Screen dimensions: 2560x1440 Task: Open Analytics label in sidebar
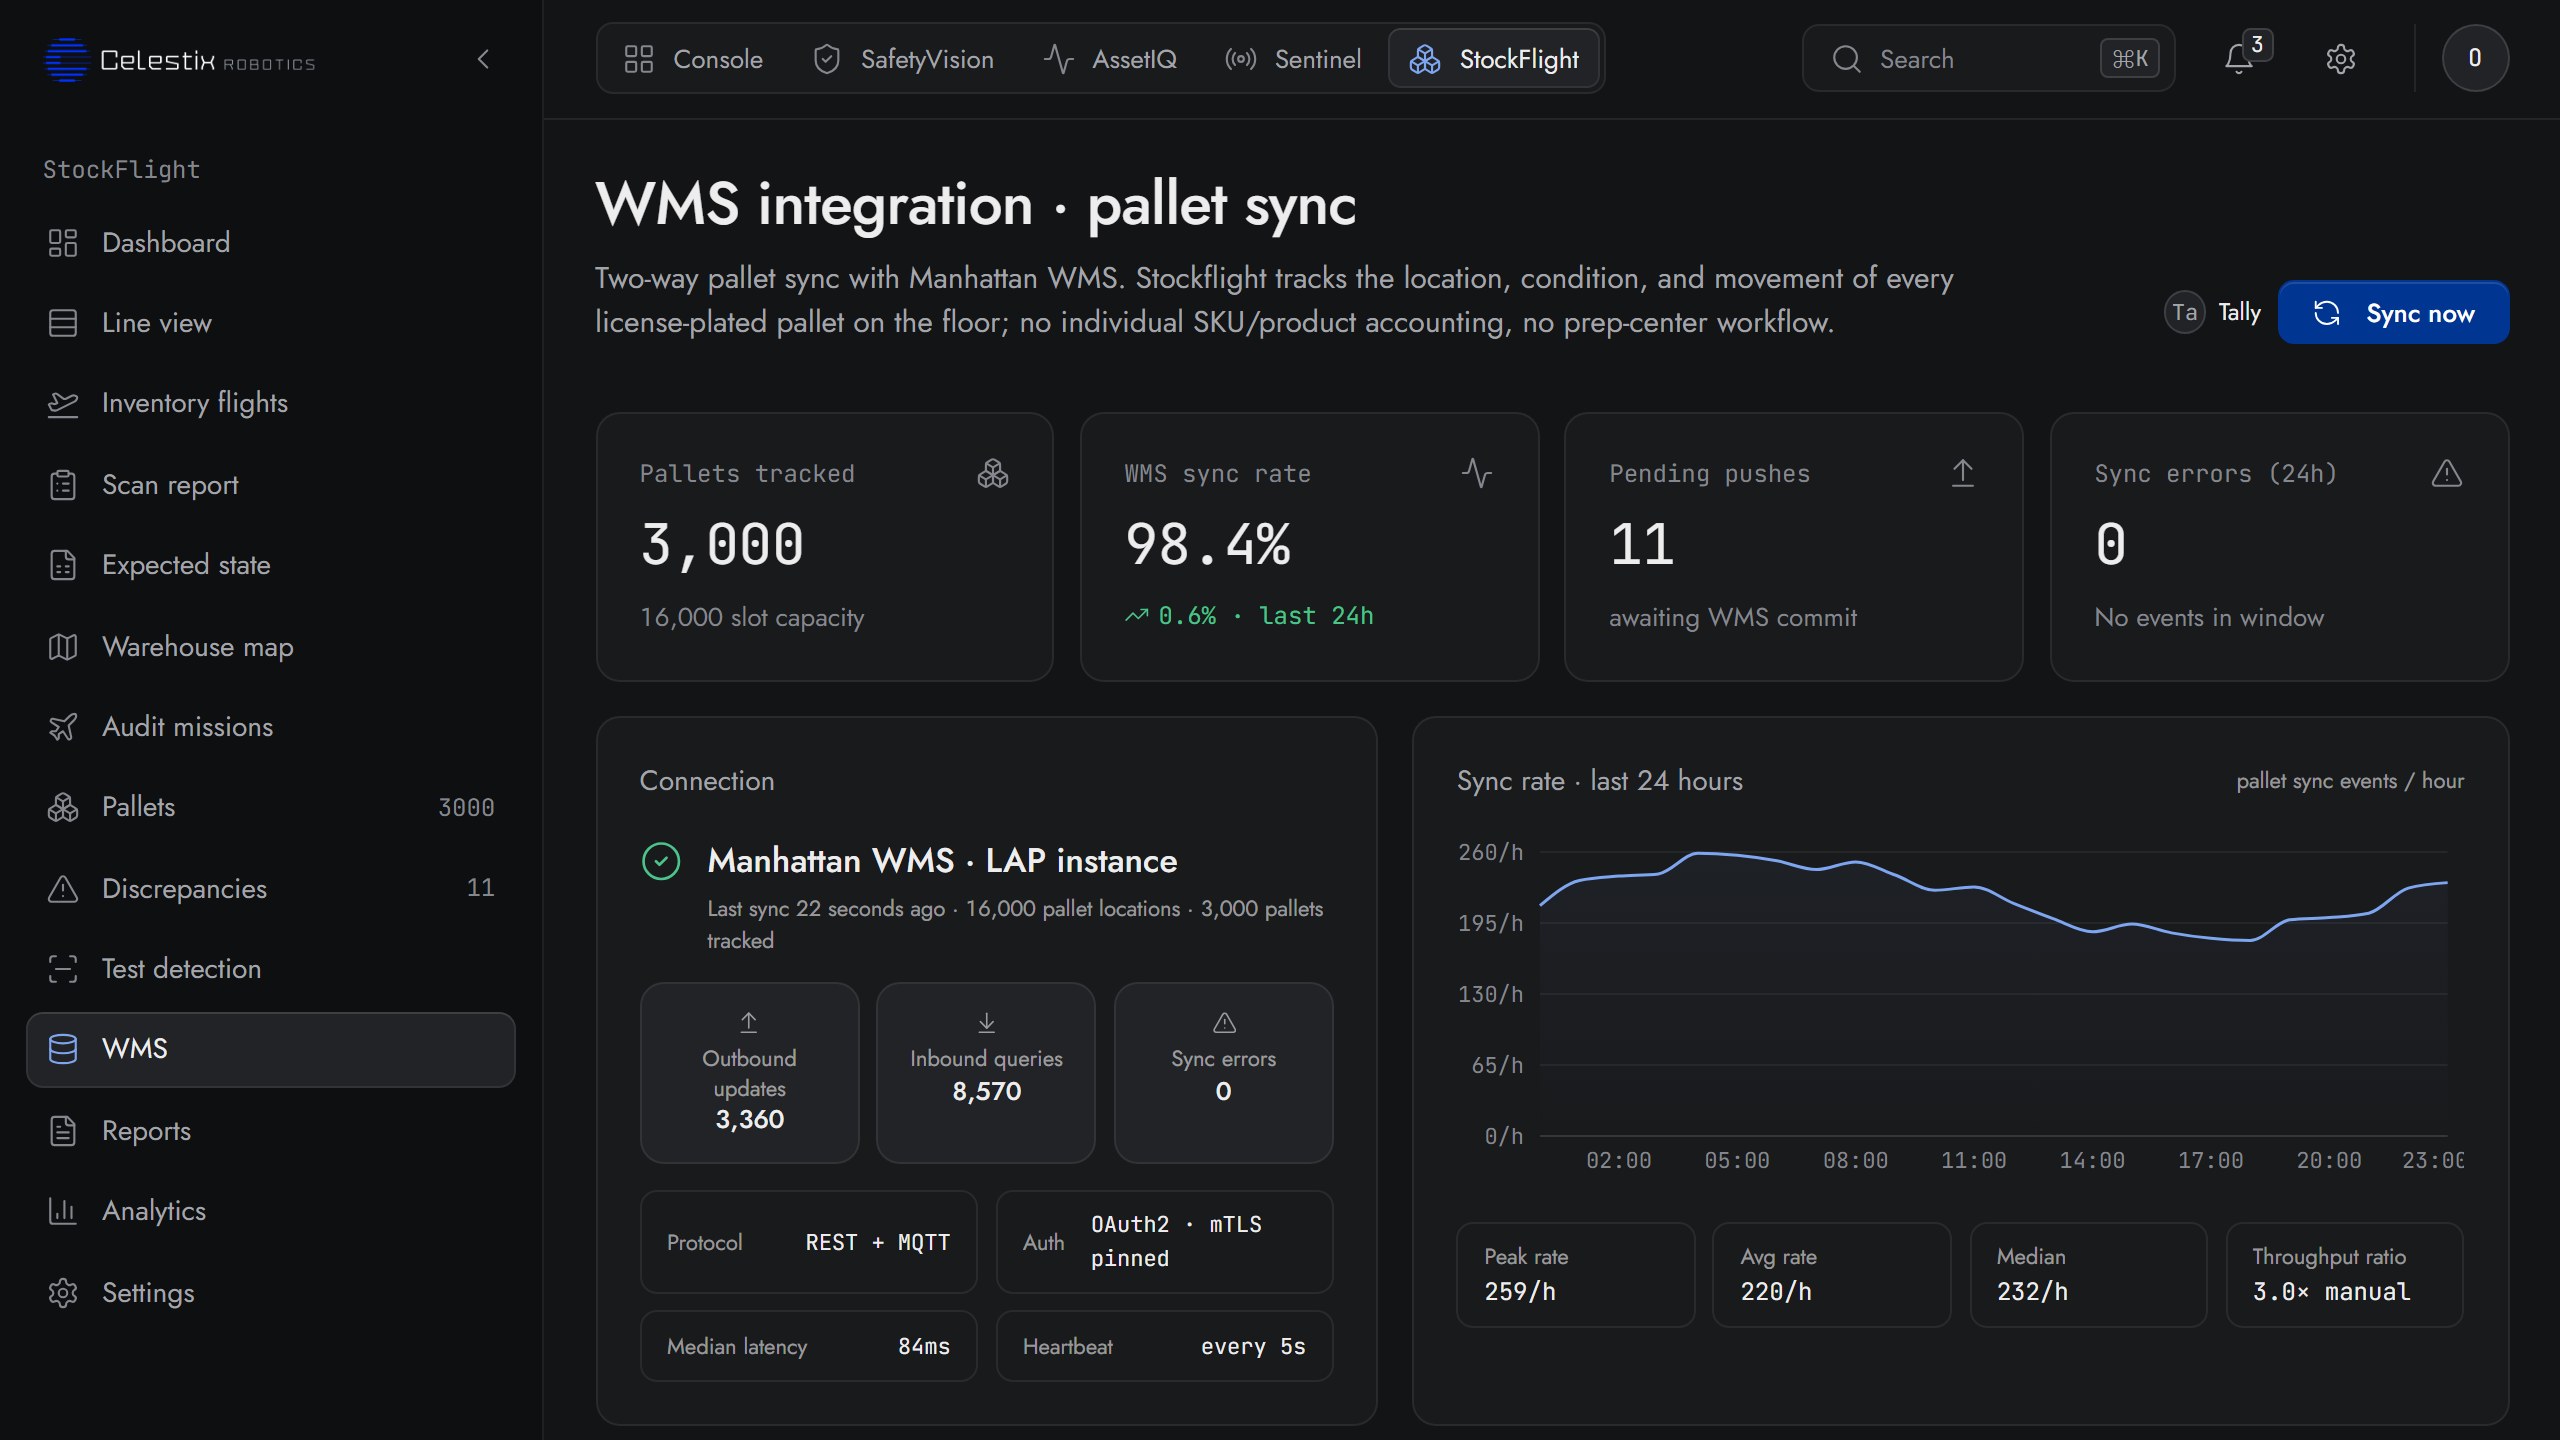coord(154,1211)
